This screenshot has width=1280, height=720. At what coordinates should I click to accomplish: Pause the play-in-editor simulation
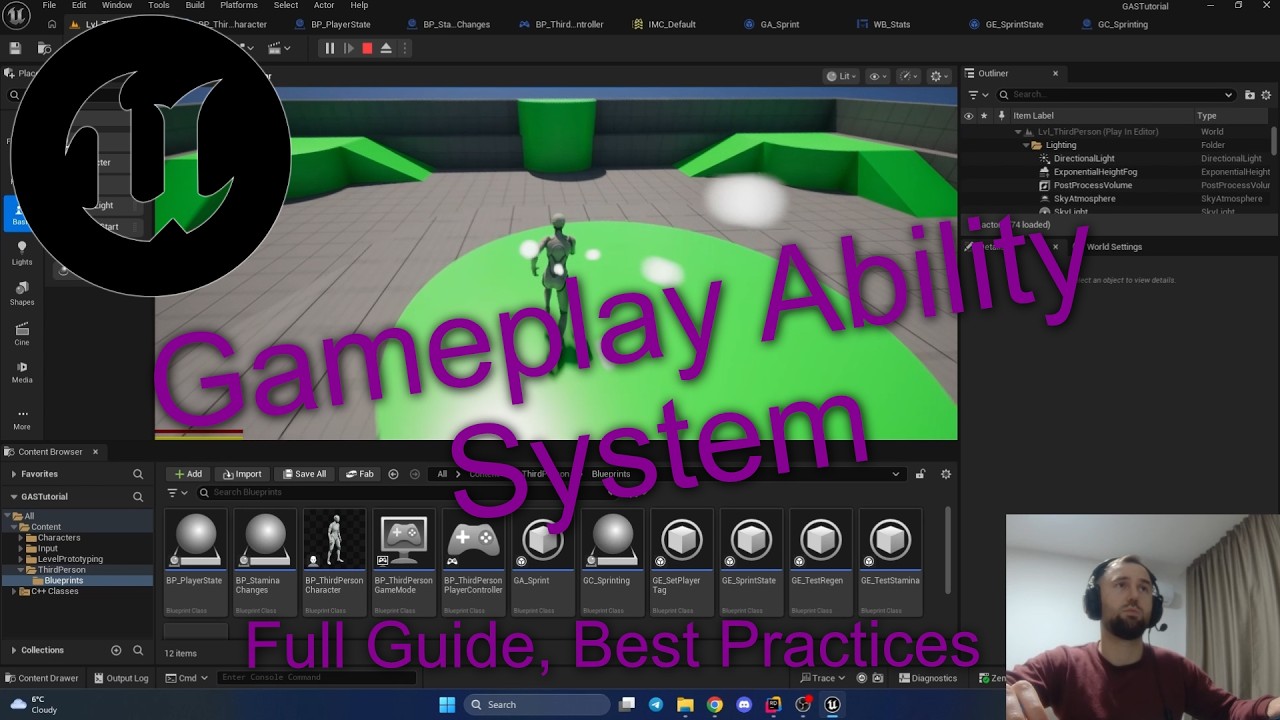[x=329, y=48]
